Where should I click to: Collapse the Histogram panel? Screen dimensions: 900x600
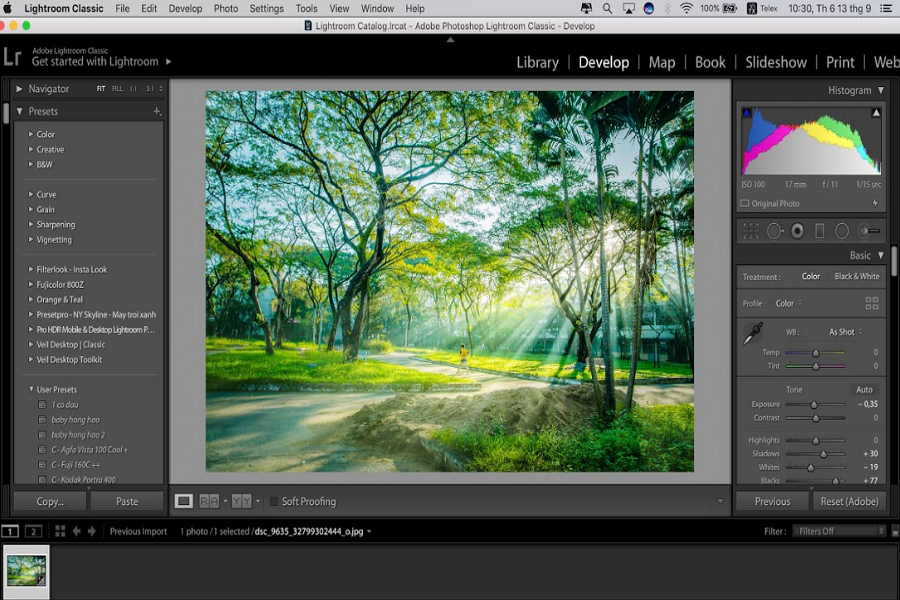pos(881,90)
